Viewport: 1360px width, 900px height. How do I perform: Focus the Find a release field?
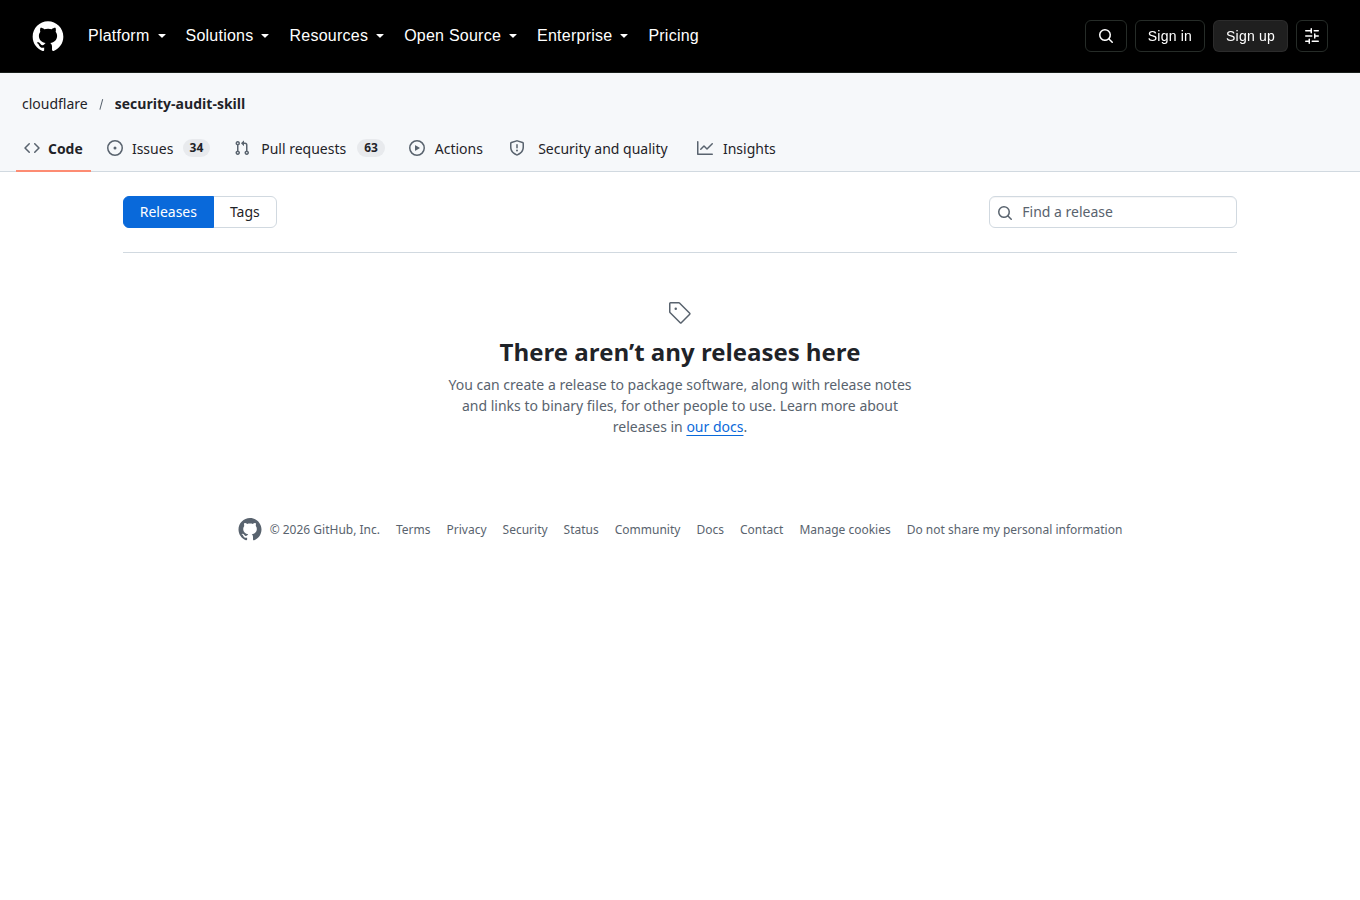[x=1113, y=212]
